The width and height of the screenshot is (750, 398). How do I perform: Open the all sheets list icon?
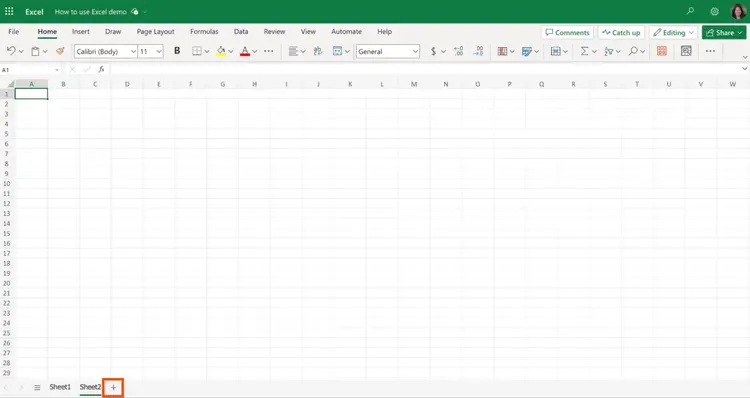(37, 387)
